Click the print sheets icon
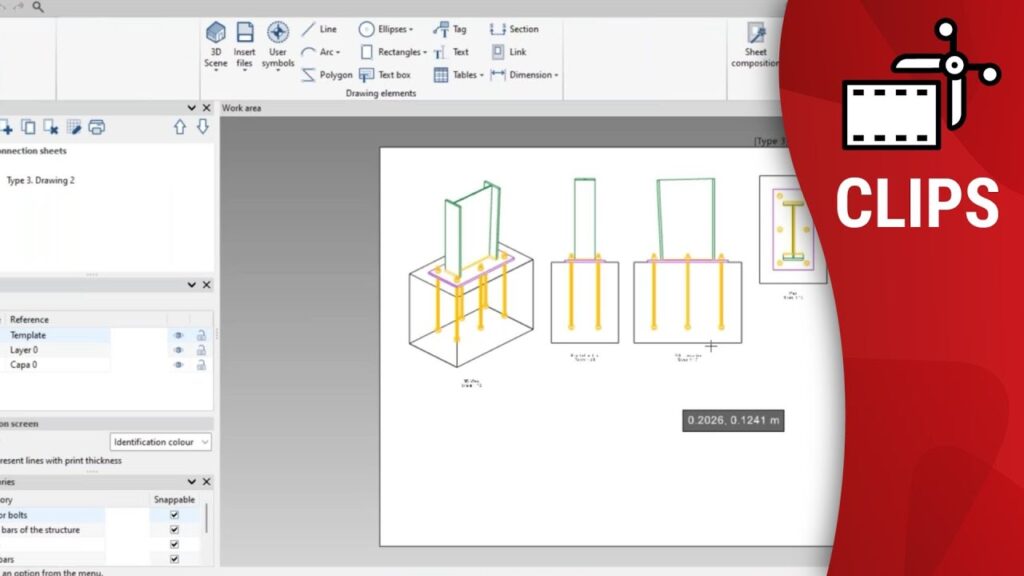 [96, 127]
